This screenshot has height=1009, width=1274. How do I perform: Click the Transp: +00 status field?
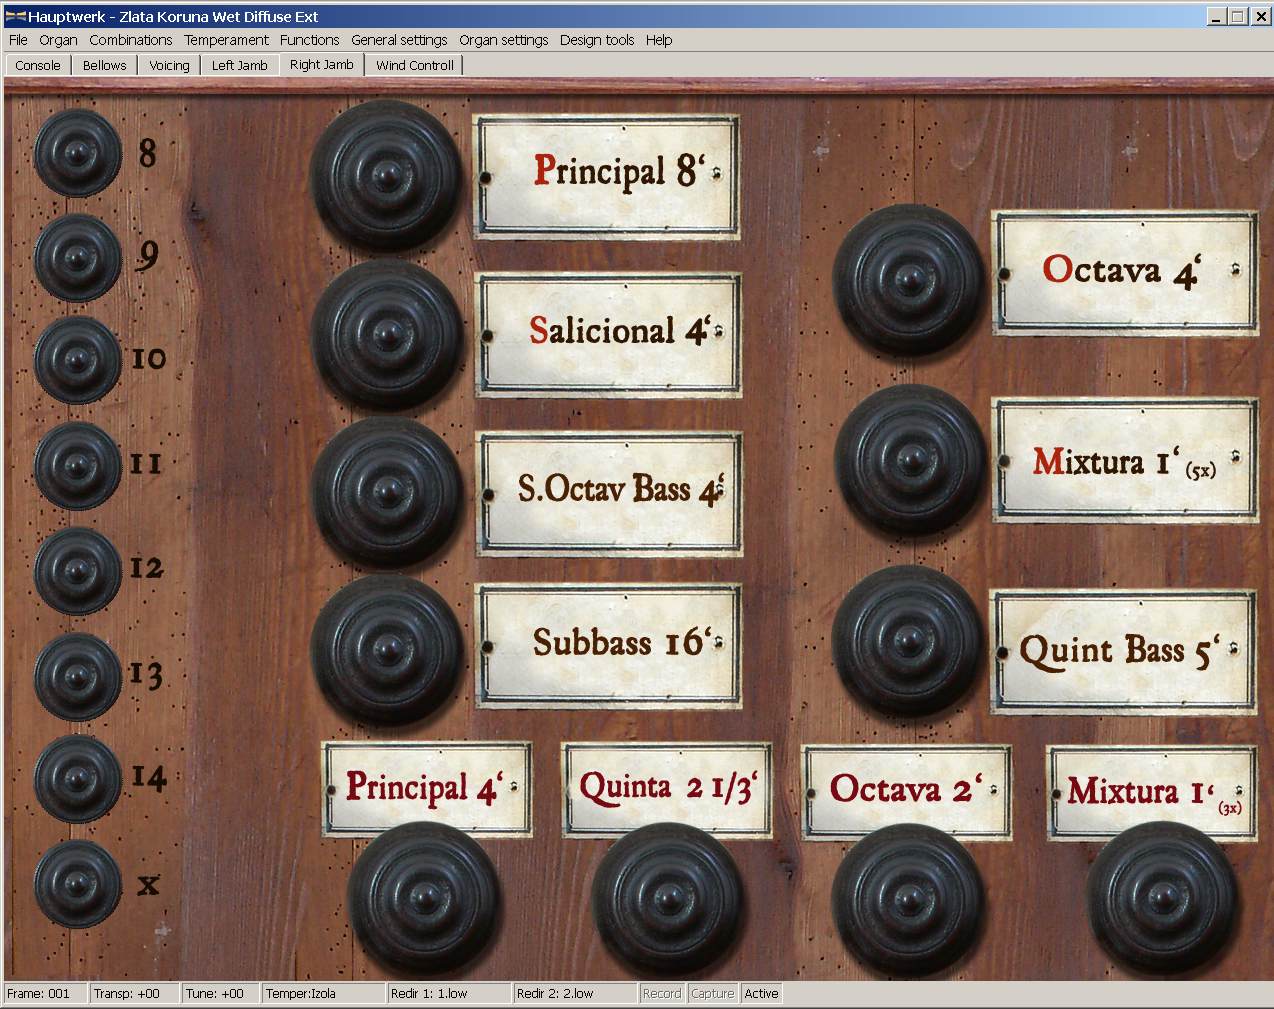click(134, 993)
